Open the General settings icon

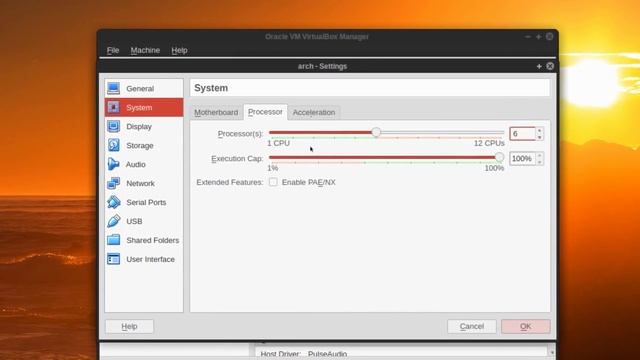tap(113, 88)
